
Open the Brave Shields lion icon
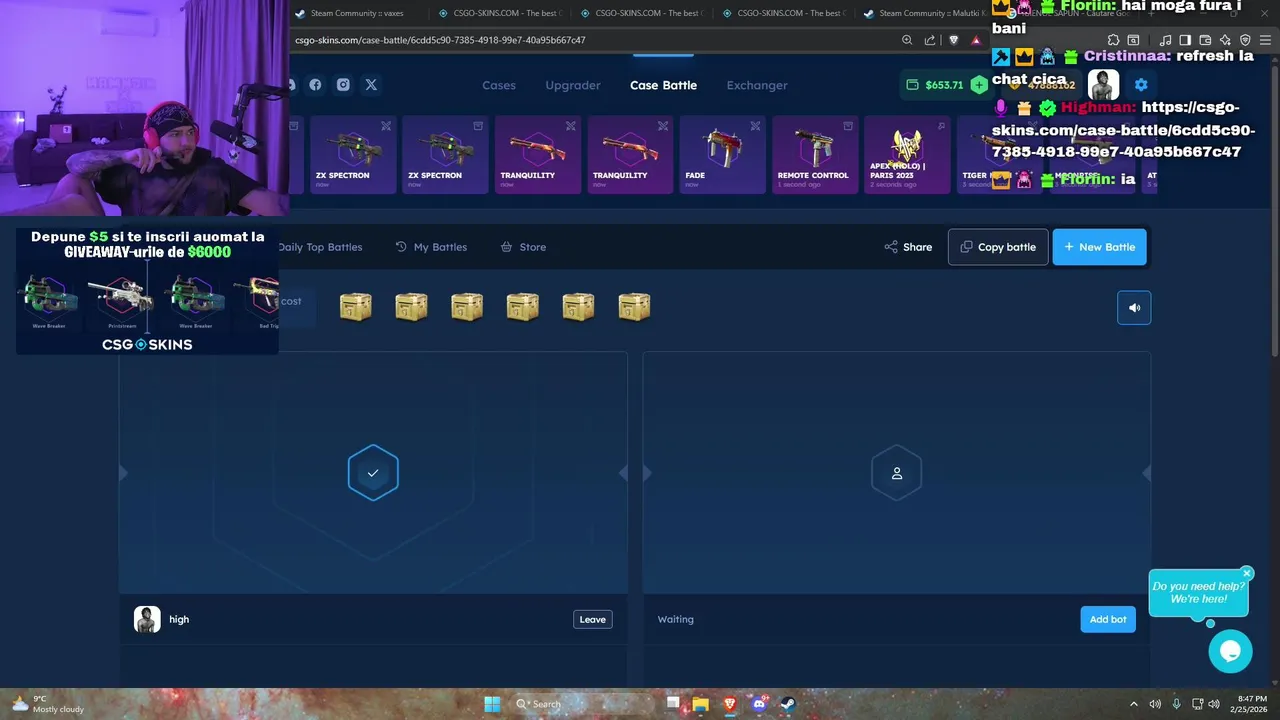pos(953,40)
